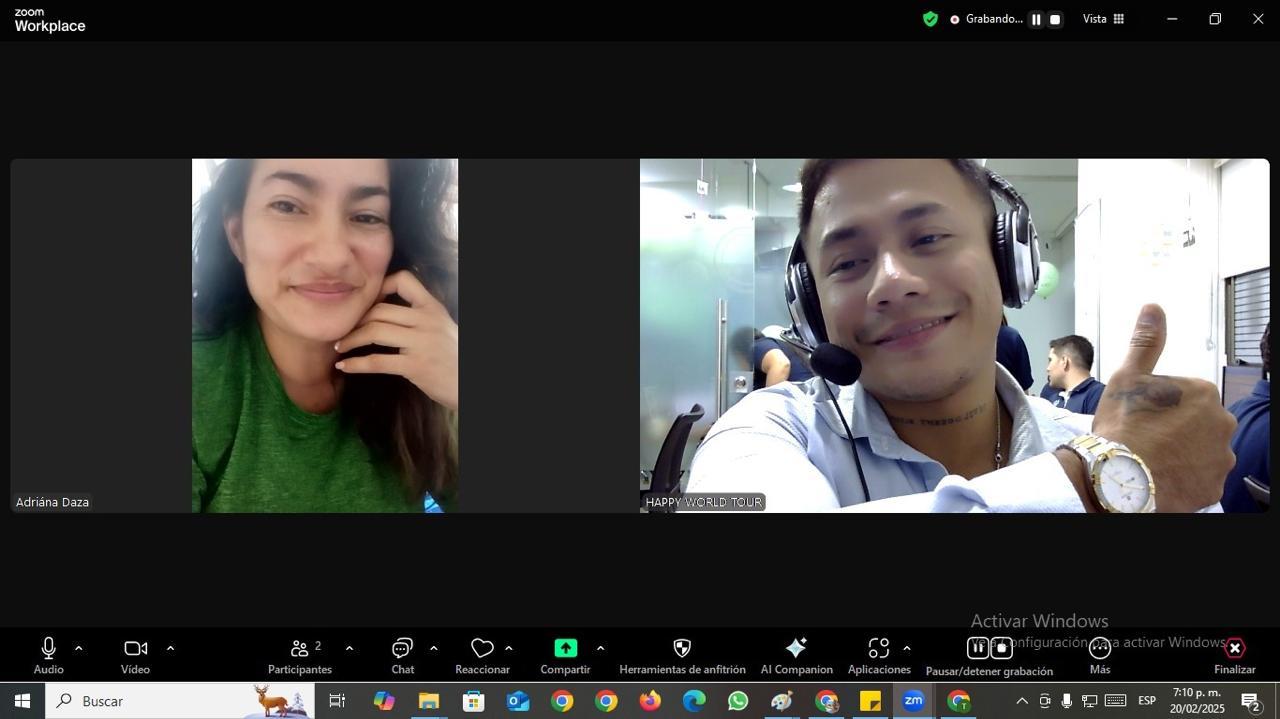Image resolution: width=1280 pixels, height=719 pixels.
Task: Minimize the Zoom window
Action: (x=1172, y=19)
